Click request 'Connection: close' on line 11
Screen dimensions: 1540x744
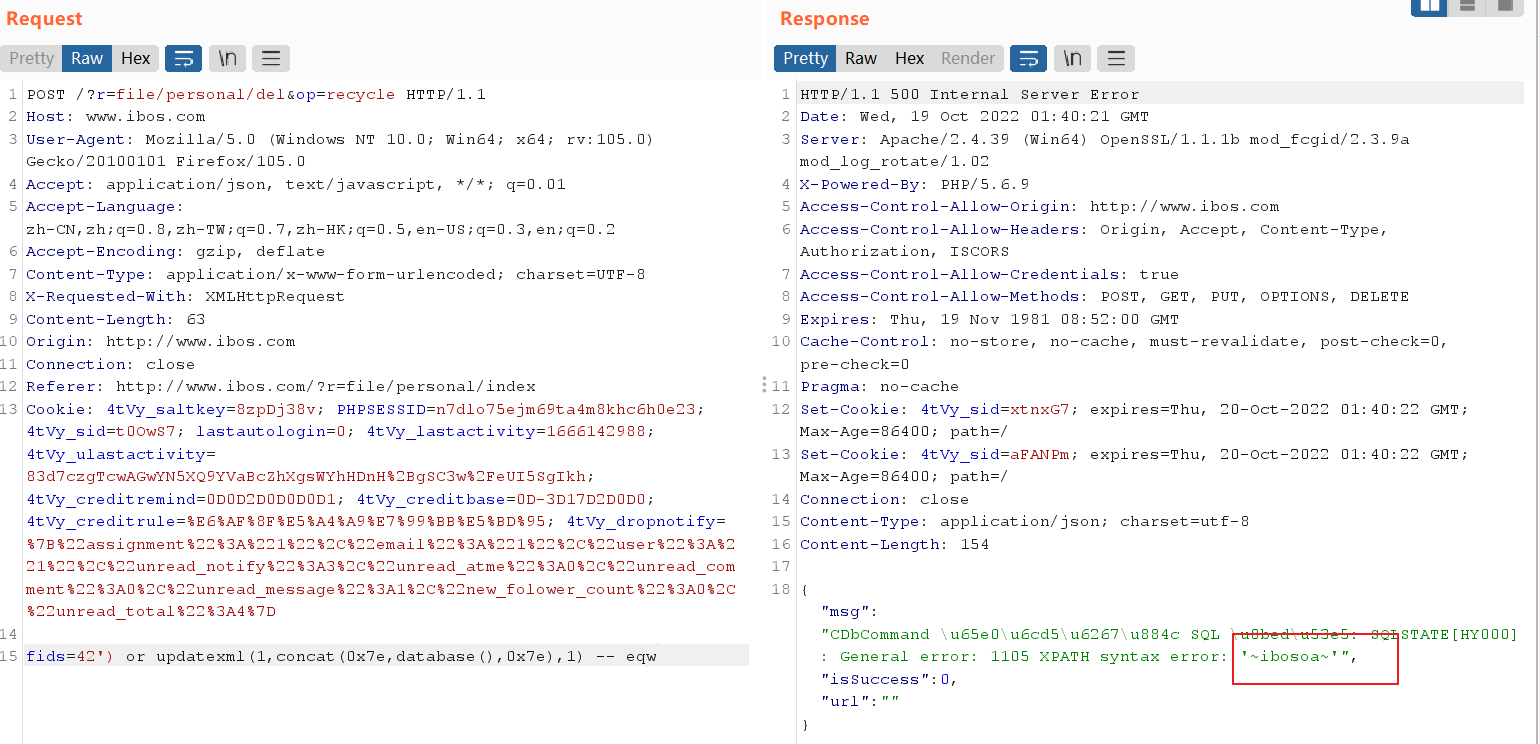[110, 364]
